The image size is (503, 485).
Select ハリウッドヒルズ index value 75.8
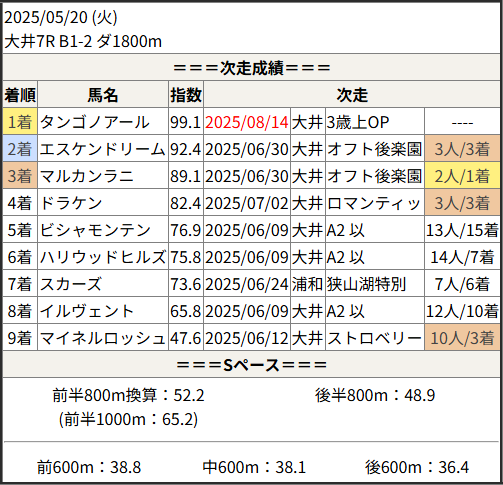coord(186,257)
